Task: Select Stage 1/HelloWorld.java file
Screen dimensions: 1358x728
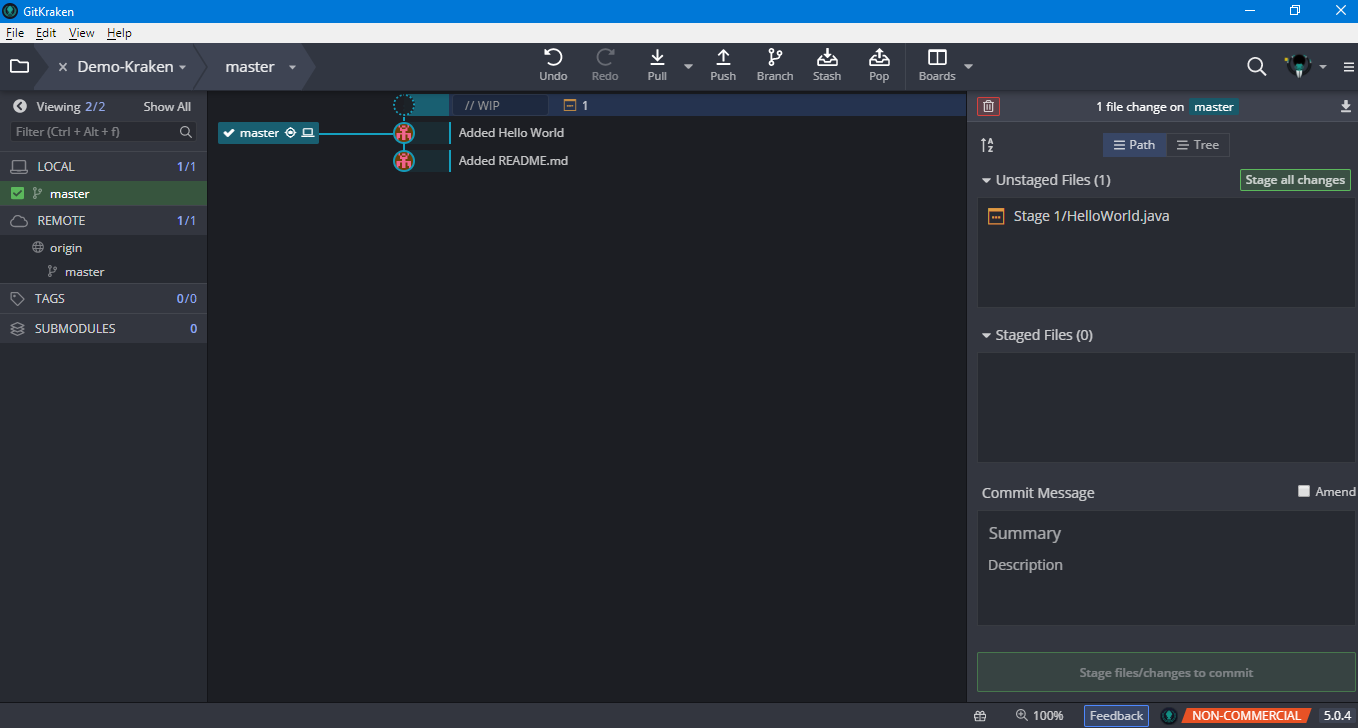Action: (x=1166, y=216)
